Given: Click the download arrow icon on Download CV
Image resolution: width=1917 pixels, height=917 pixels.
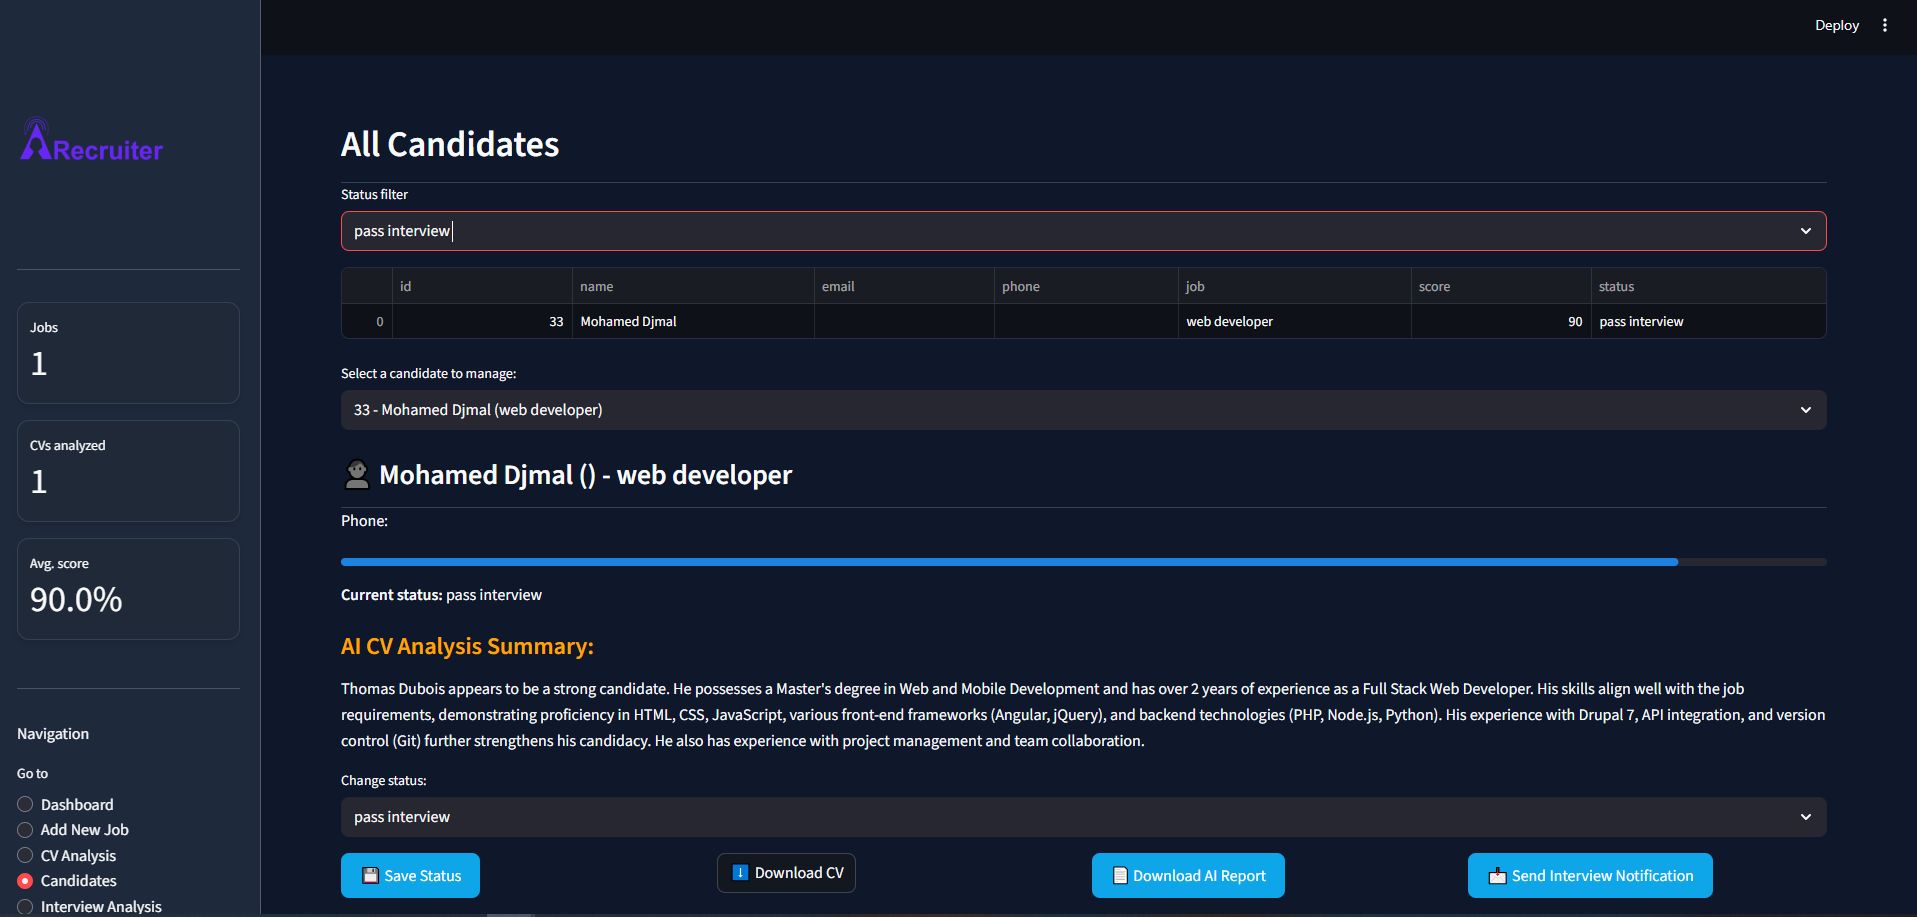Looking at the screenshot, I should (x=740, y=873).
